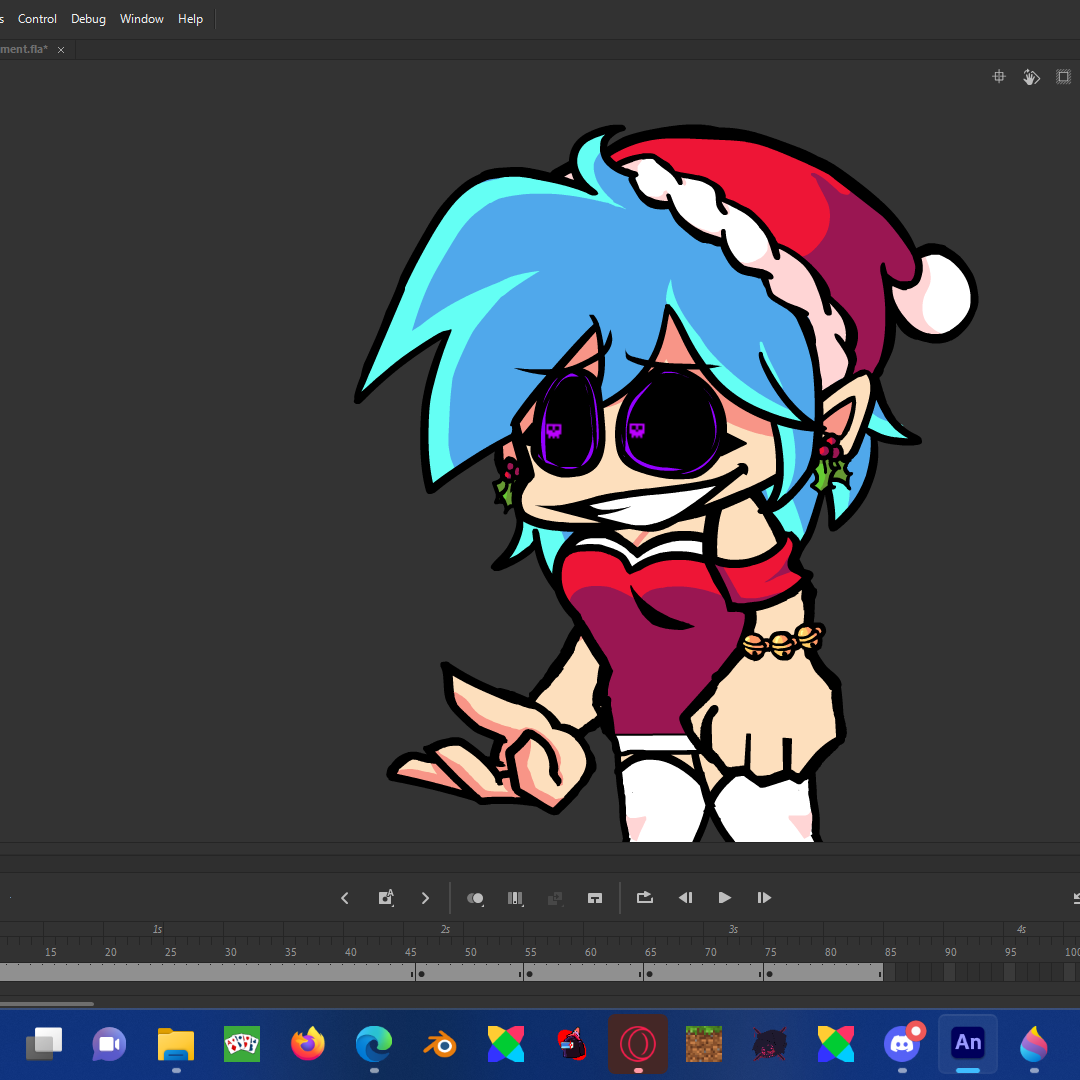Open the colorful droplet app on taskbar
Screen dimensions: 1080x1080
[1034, 1044]
